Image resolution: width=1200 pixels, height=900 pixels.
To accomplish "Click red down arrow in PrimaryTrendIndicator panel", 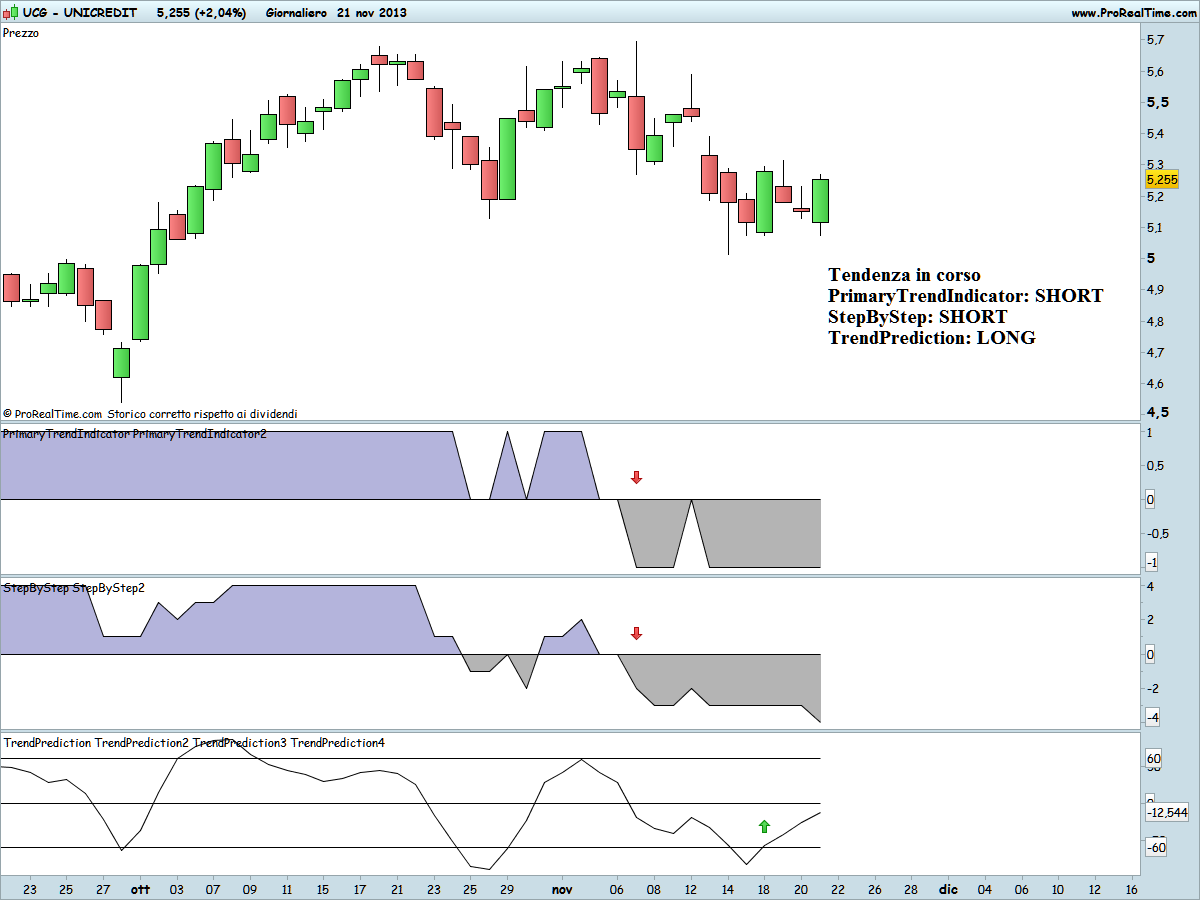I will (x=636, y=478).
